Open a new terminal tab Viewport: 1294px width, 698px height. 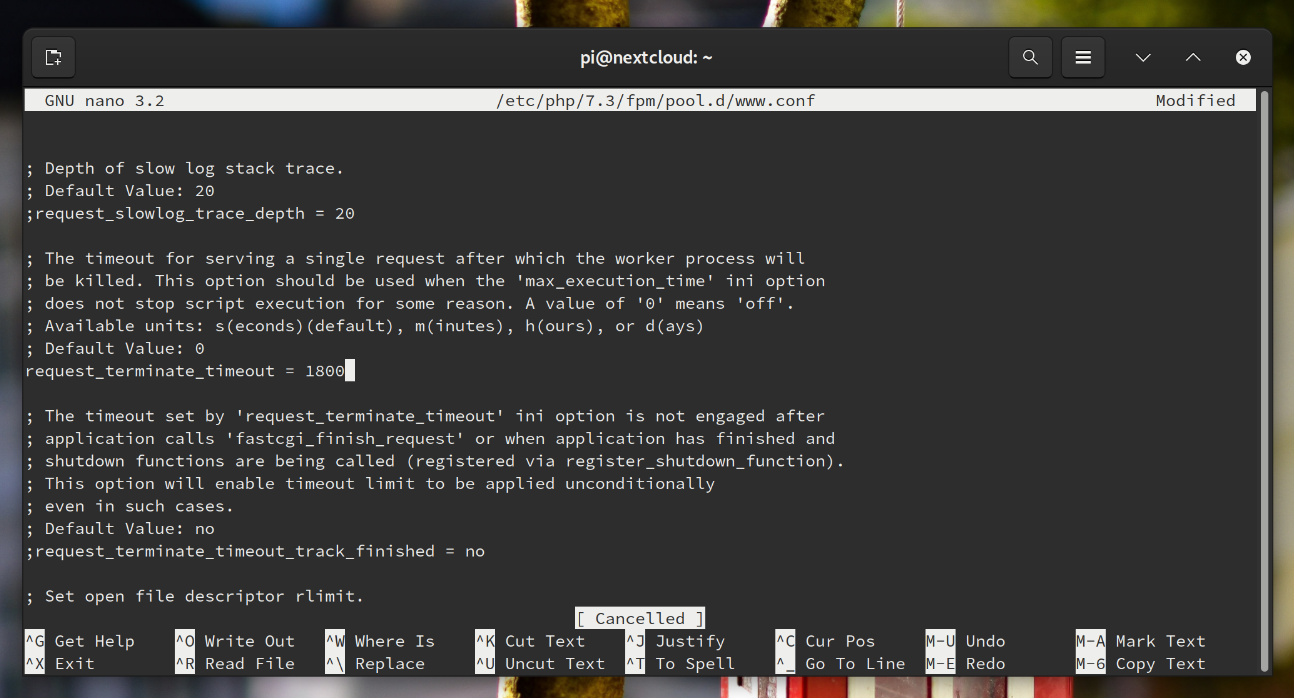click(53, 57)
